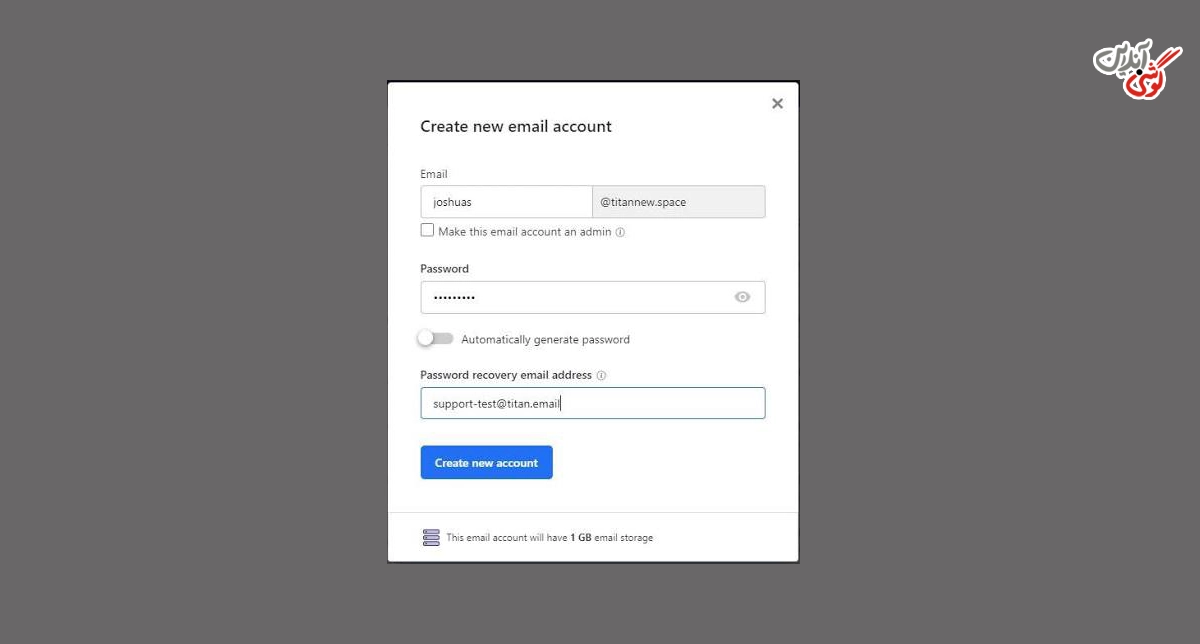
Task: Click the Create new email account heading
Action: (516, 127)
